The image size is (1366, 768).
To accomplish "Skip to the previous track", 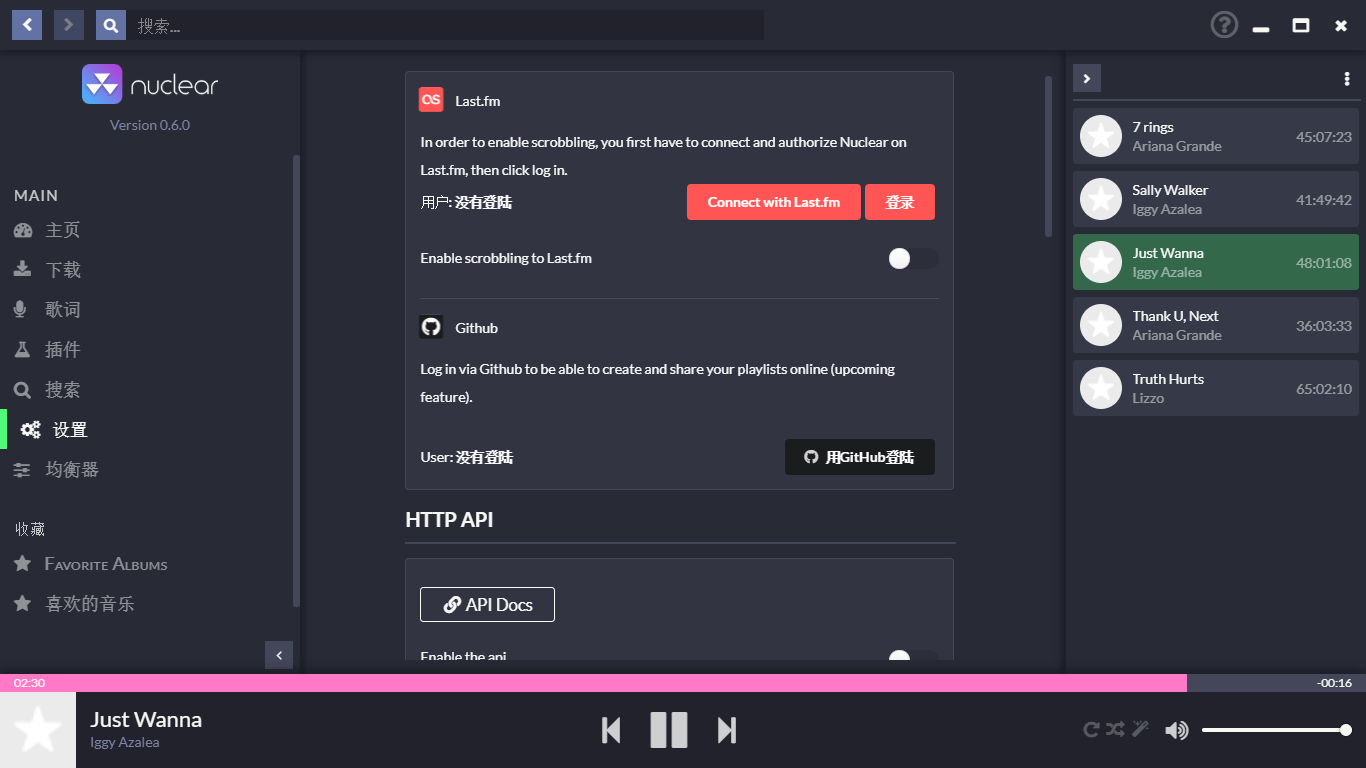I will click(611, 730).
